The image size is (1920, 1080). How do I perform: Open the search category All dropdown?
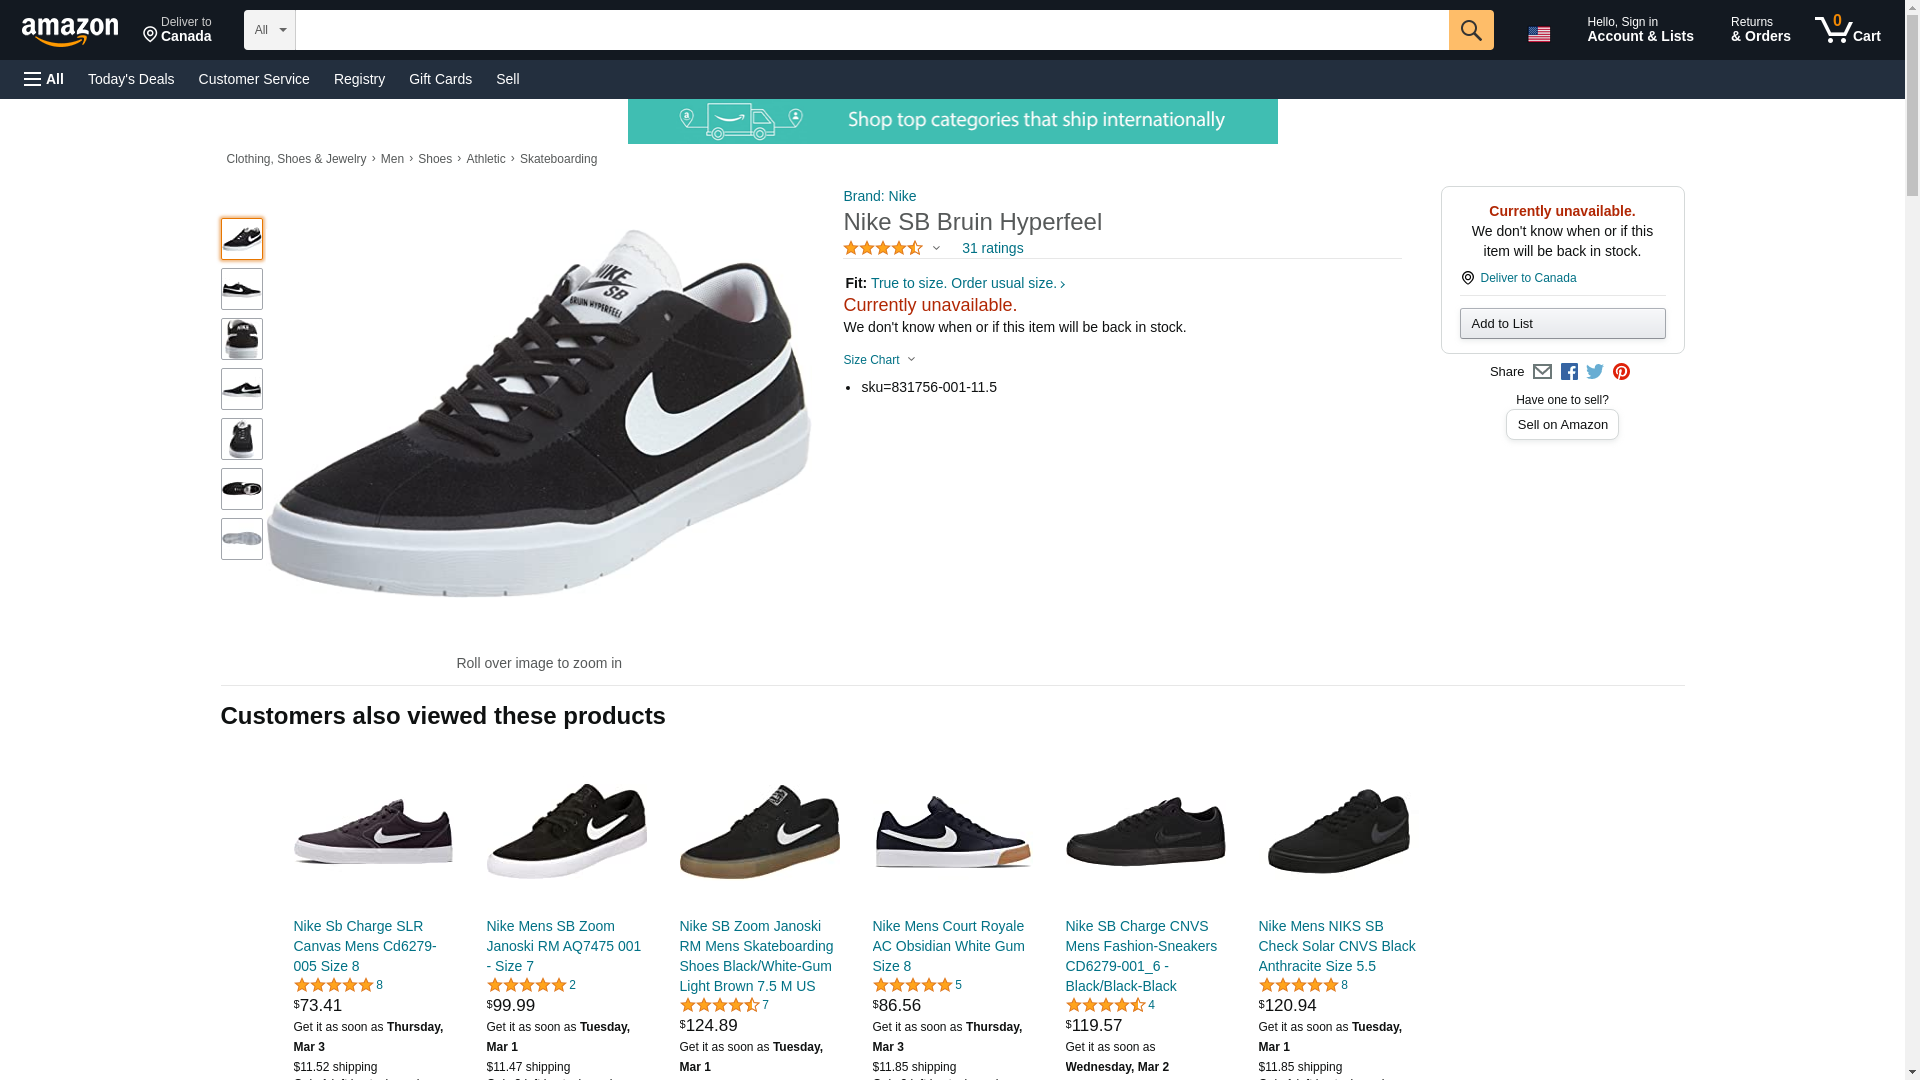pos(269,30)
